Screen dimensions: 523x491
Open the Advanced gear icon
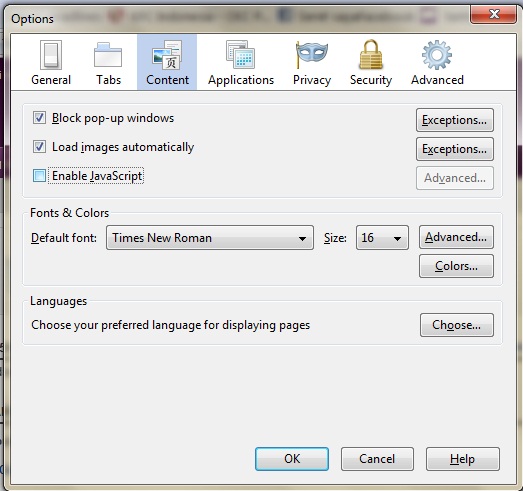click(437, 55)
